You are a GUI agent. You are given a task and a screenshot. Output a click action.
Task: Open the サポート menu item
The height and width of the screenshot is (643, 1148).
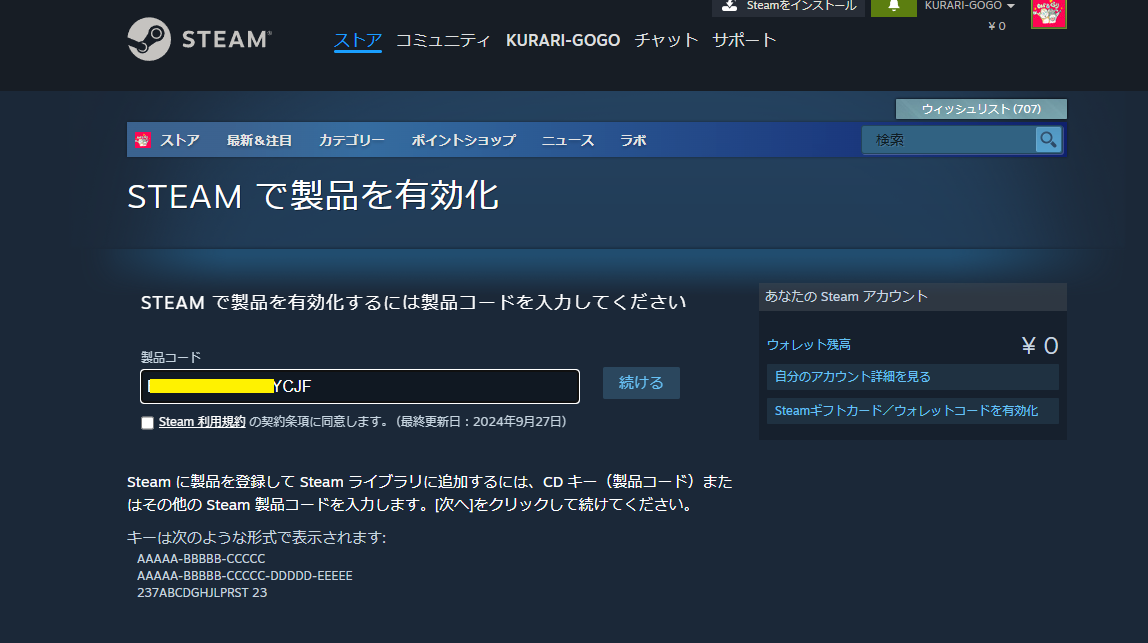pyautogui.click(x=744, y=40)
